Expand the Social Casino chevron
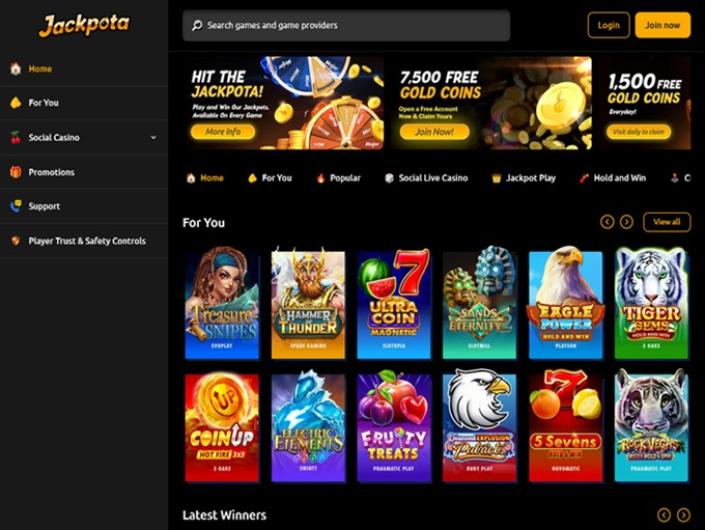The width and height of the screenshot is (705, 530). (153, 137)
